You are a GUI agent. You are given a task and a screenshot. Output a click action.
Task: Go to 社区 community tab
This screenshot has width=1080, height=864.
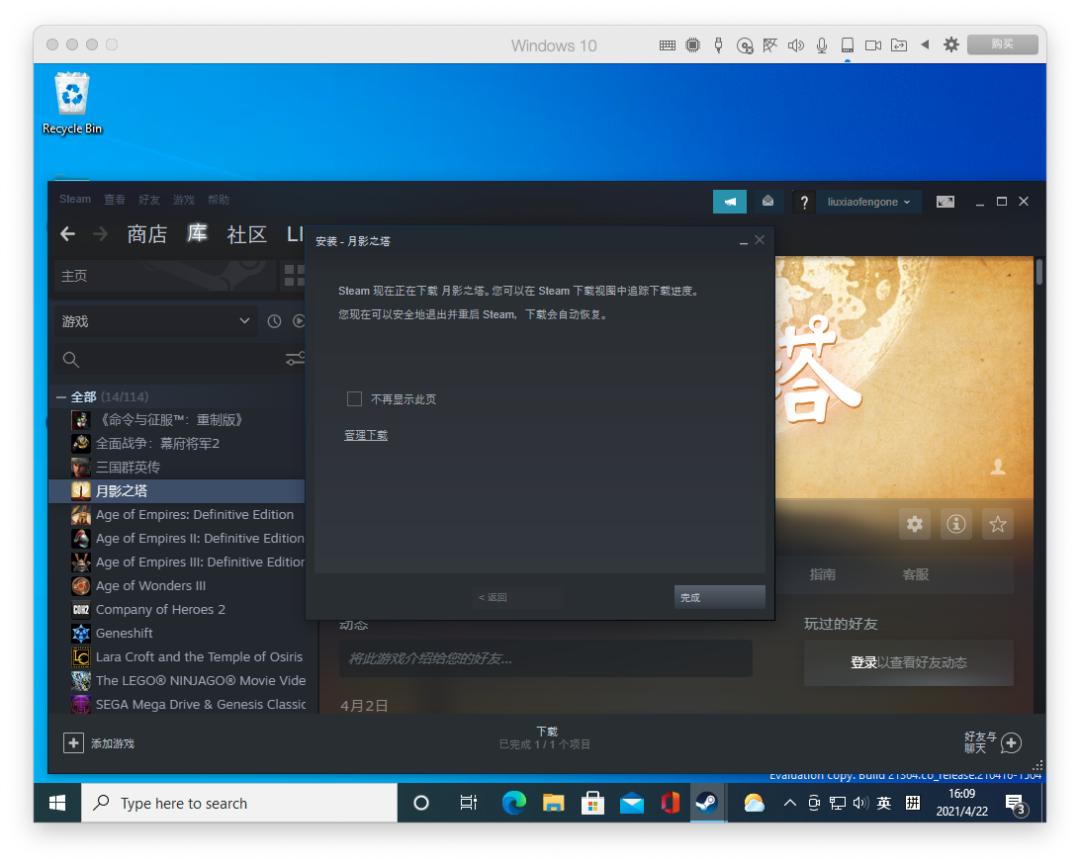pos(247,234)
